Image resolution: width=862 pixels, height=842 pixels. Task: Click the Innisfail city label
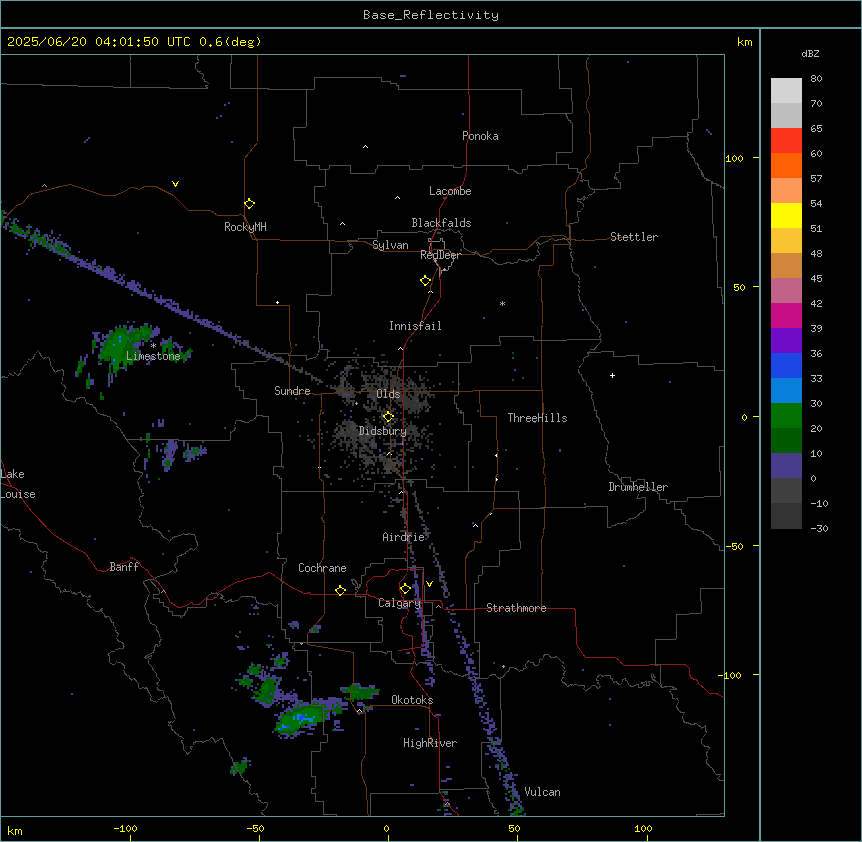point(415,326)
